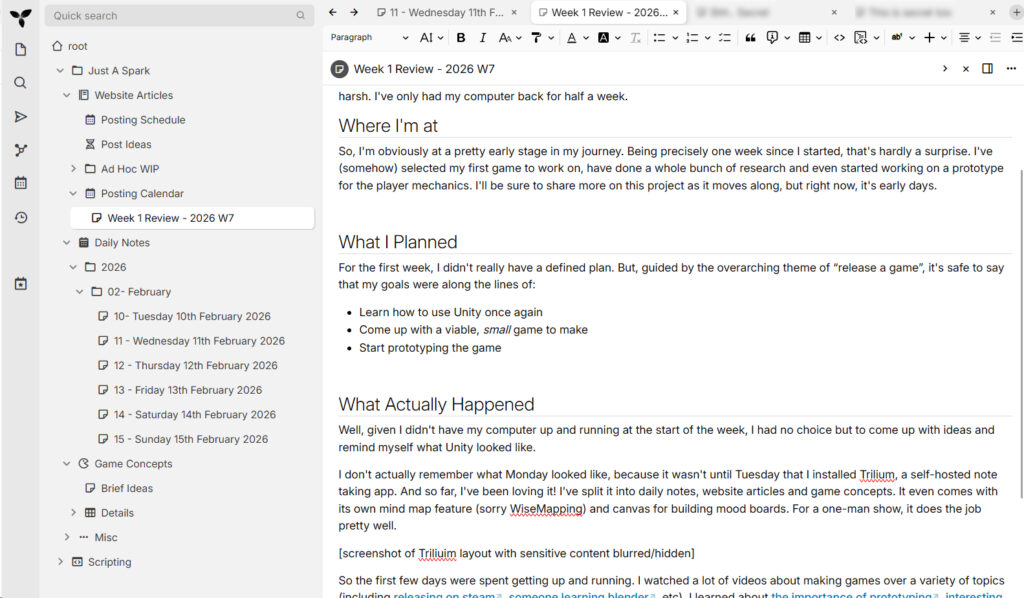1024x598 pixels.
Task: Open 15 - Sunday 15th February 2026 note
Action: (x=191, y=439)
